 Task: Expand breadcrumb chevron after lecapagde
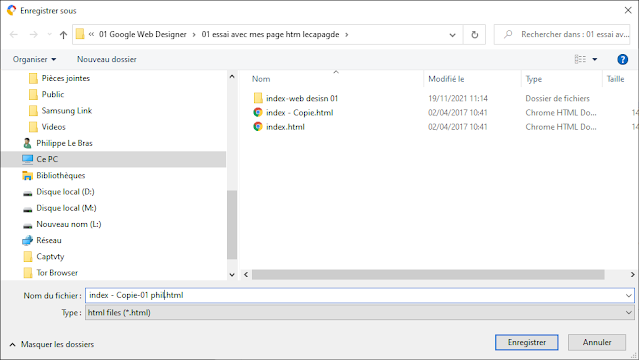347,35
